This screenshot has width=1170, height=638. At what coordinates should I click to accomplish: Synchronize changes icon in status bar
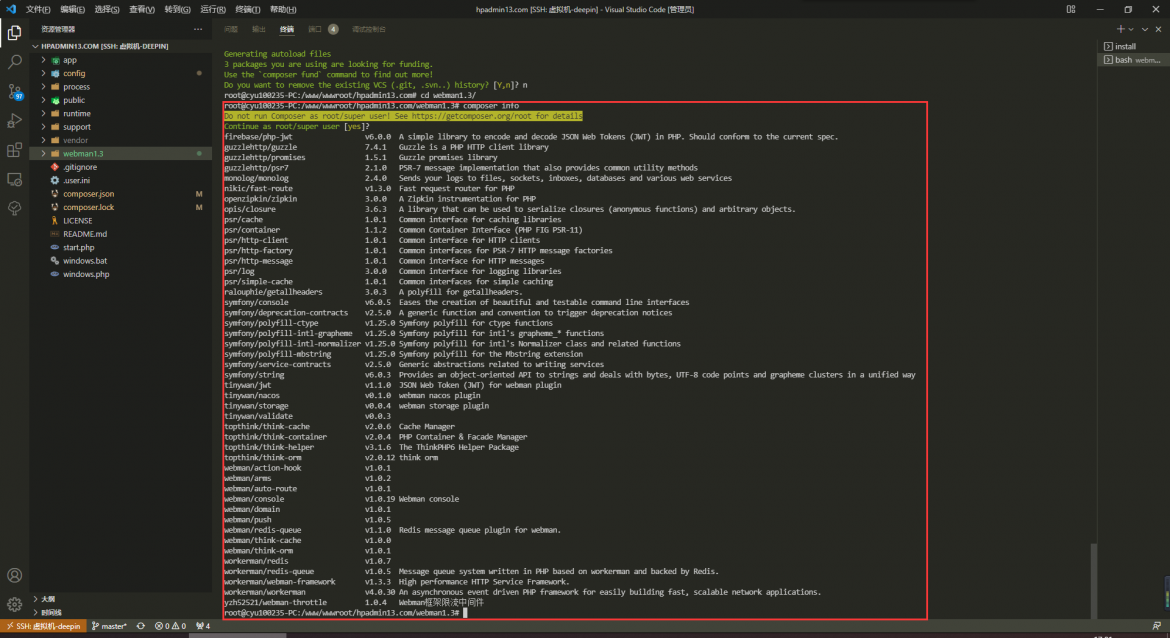(x=140, y=626)
